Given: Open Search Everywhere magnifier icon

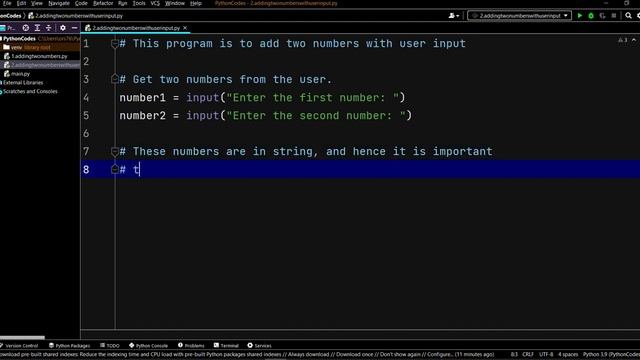Looking at the screenshot, I should point(628,16).
